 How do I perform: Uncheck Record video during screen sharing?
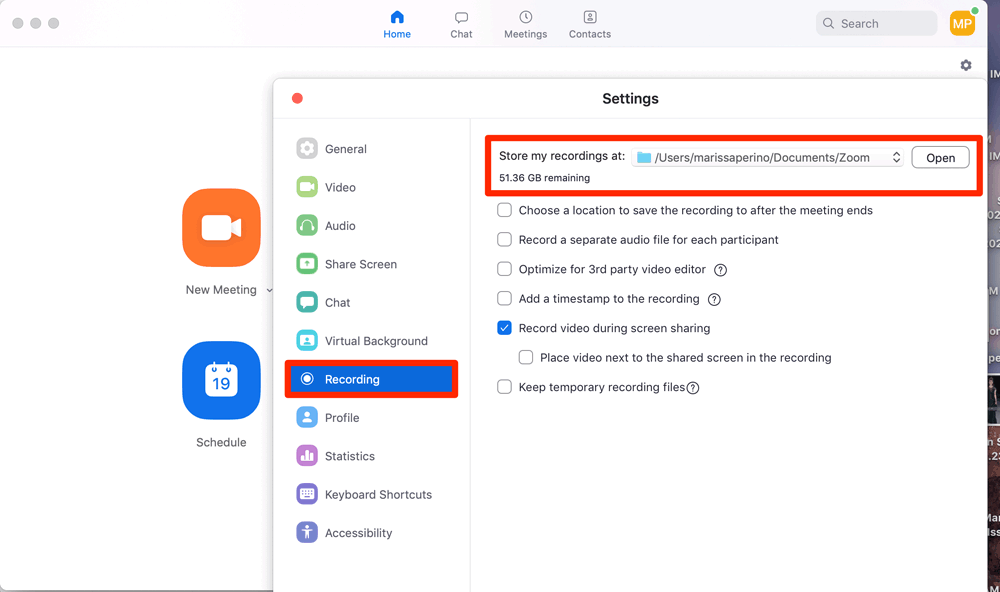pos(504,328)
